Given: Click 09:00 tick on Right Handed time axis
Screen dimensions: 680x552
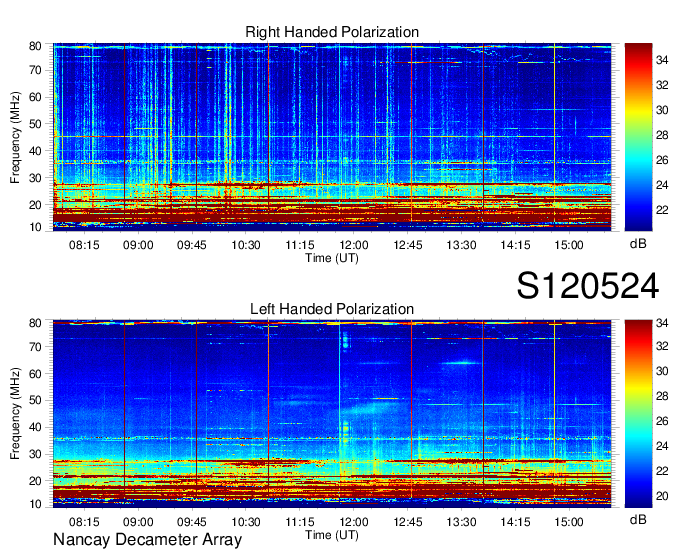Looking at the screenshot, I should point(138,245).
